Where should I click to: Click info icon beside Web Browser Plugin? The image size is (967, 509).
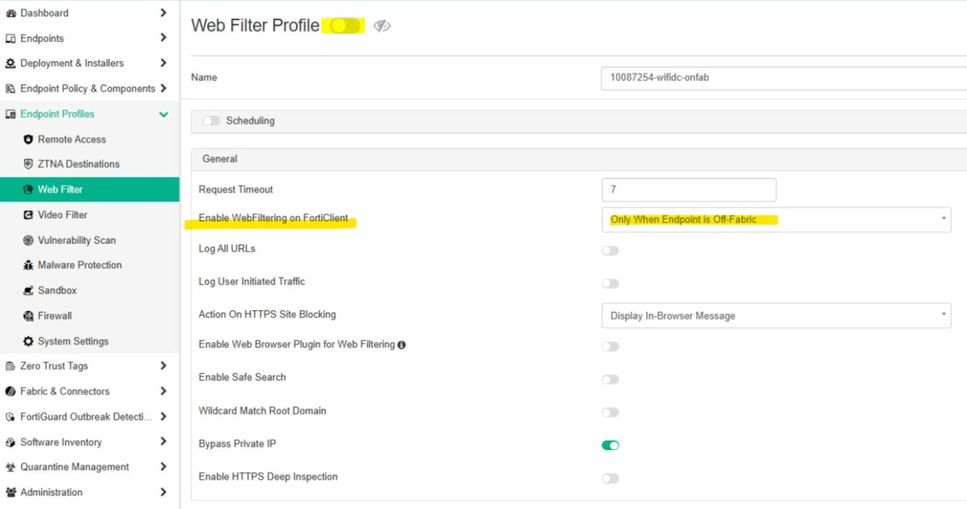click(x=401, y=345)
